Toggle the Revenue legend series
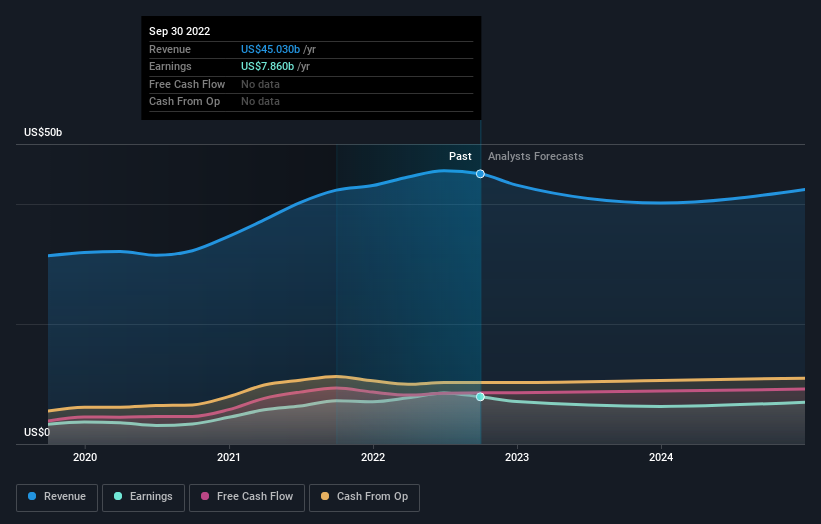Screen dimensions: 821x524 point(57,497)
